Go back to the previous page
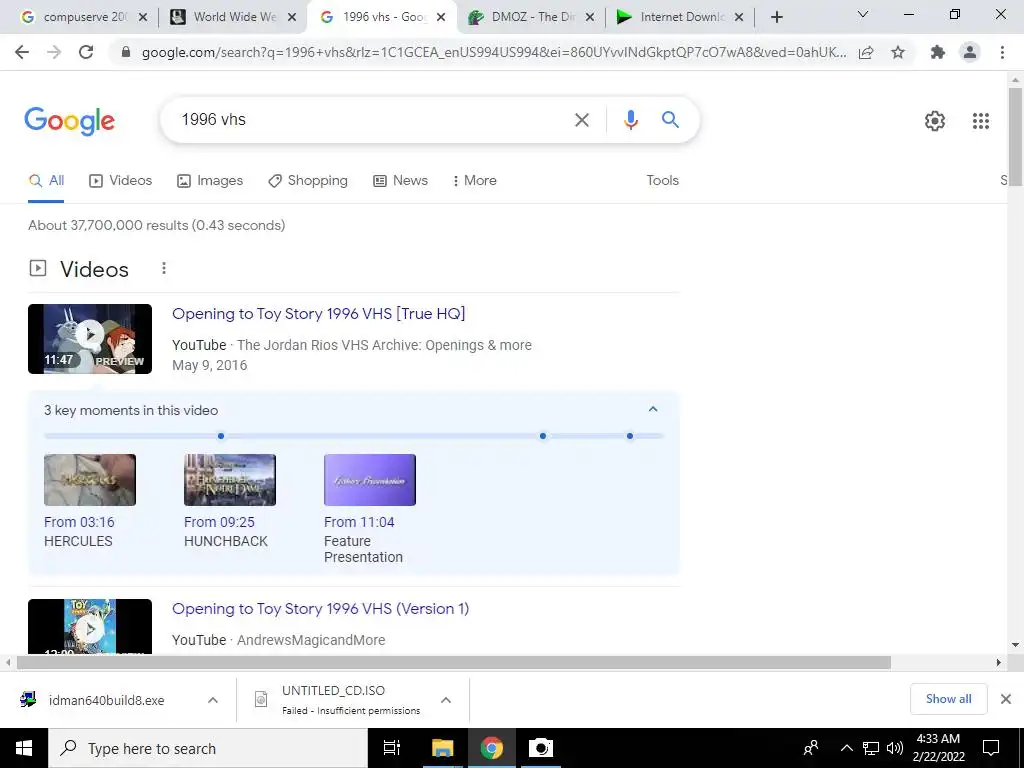Screen dimensions: 1024x768 click(22, 52)
